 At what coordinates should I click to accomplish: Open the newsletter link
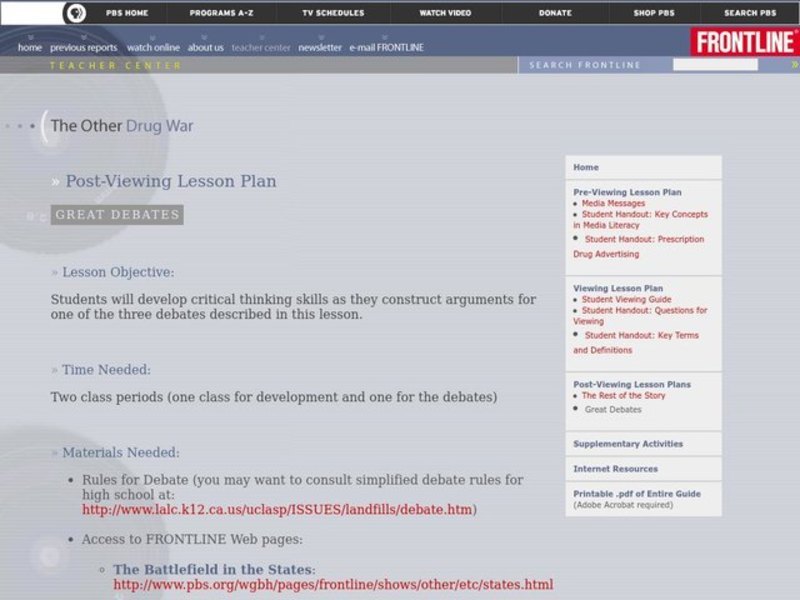click(x=319, y=48)
